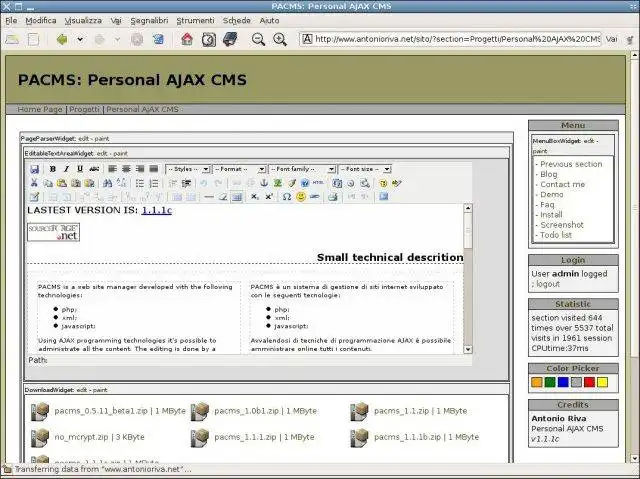Open the Strumenti menu
This screenshot has width=640, height=479.
(195, 20)
